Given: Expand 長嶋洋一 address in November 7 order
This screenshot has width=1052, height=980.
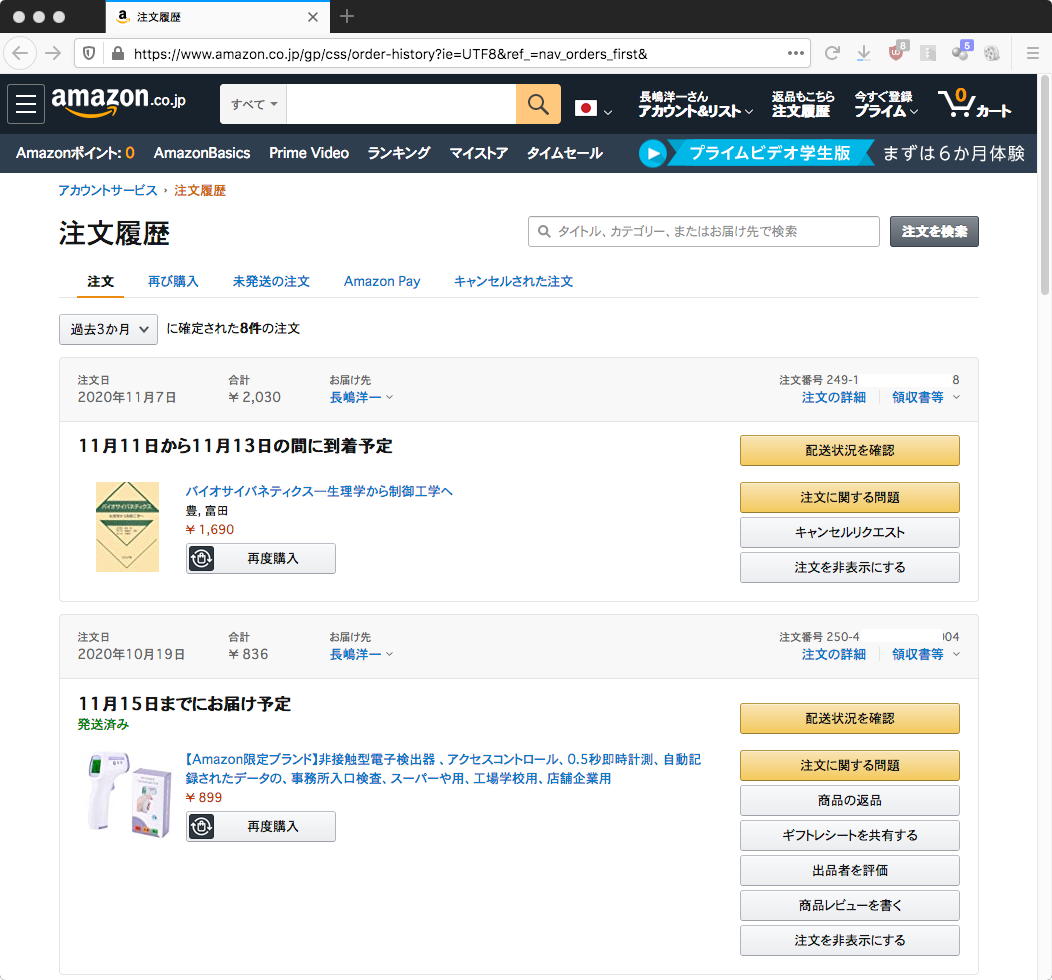Looking at the screenshot, I should pyautogui.click(x=361, y=397).
